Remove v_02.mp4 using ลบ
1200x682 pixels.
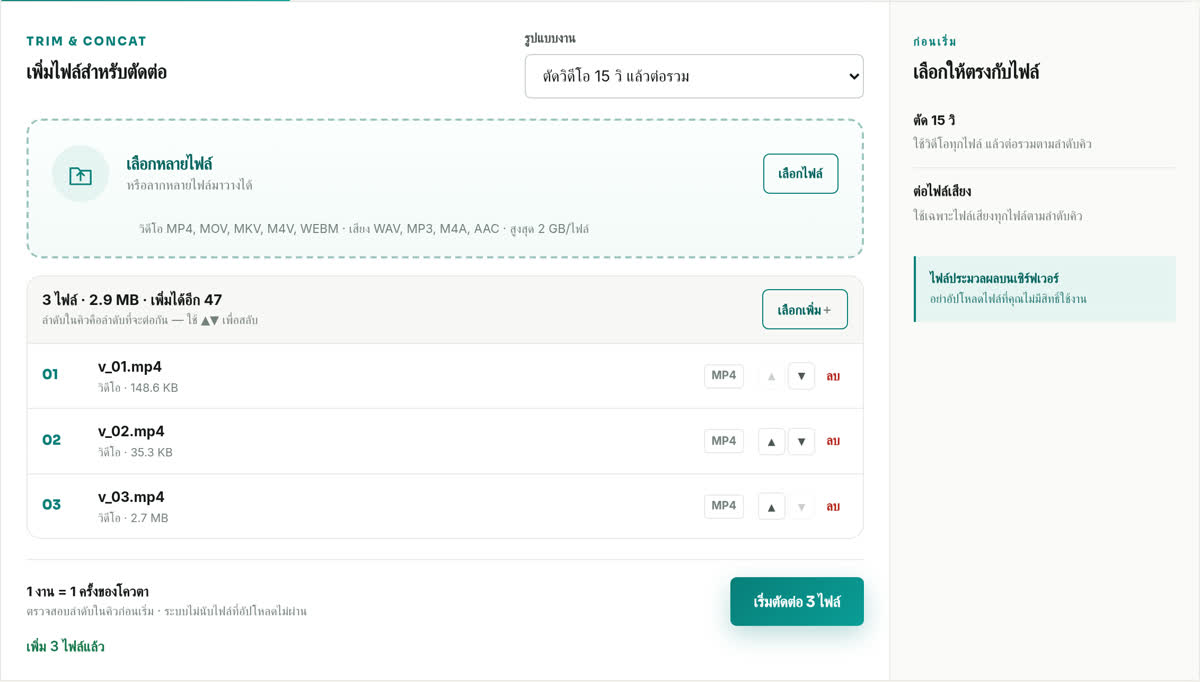(833, 441)
